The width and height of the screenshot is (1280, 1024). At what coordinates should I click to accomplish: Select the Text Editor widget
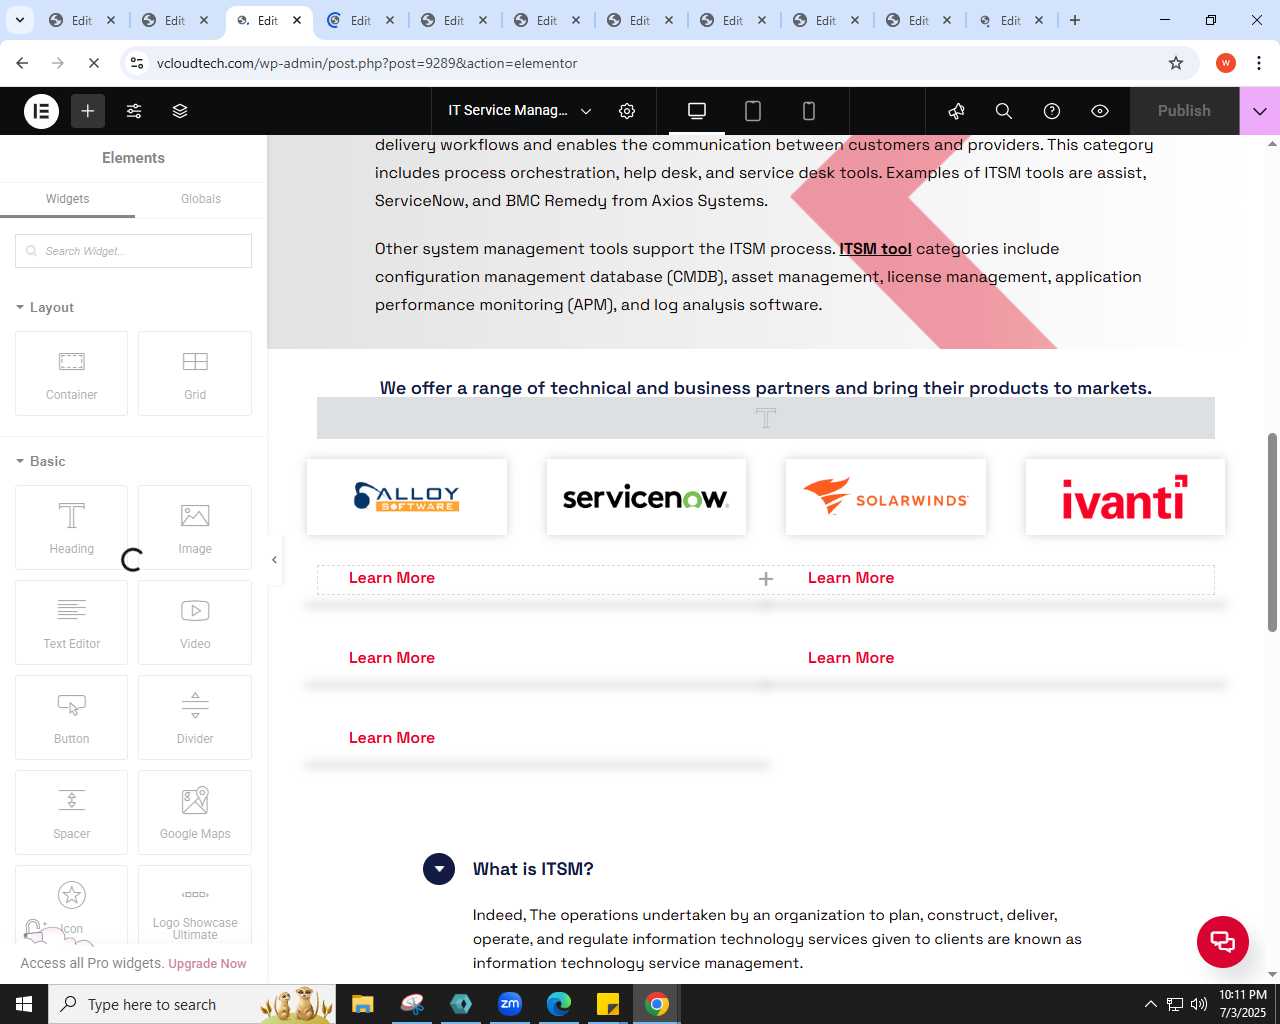71,622
